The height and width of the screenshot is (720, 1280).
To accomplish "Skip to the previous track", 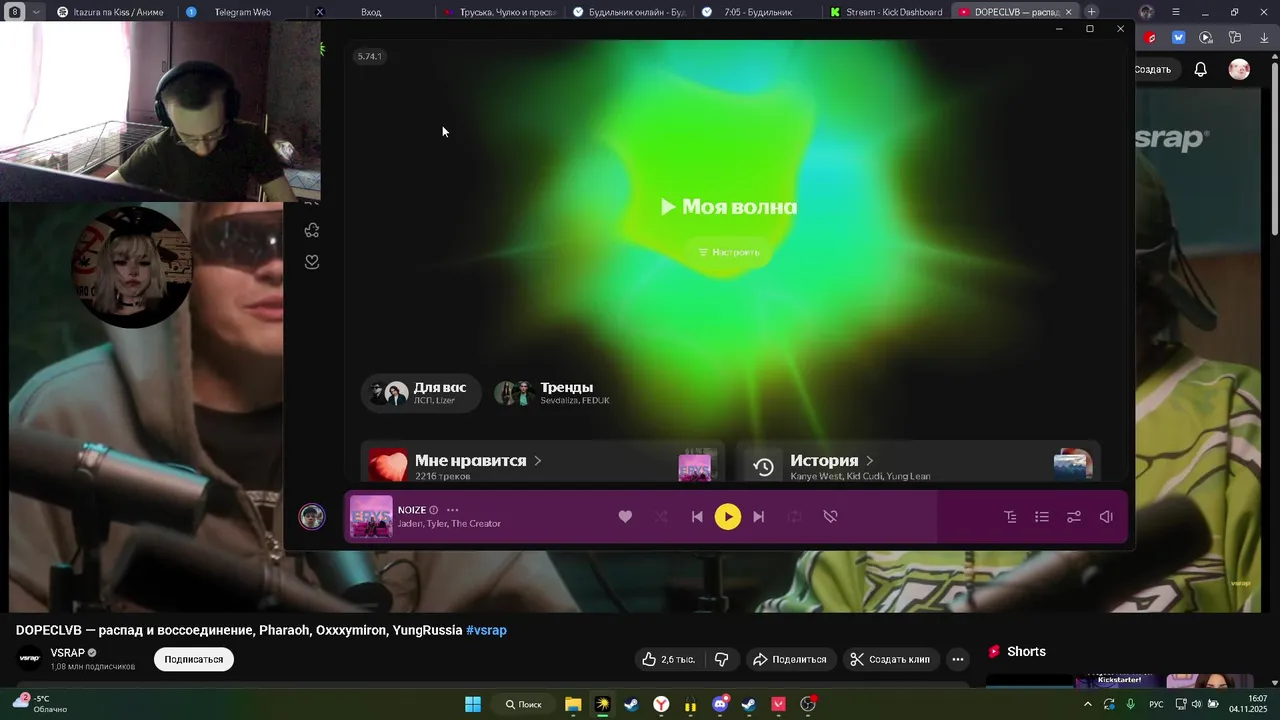I will pos(697,517).
